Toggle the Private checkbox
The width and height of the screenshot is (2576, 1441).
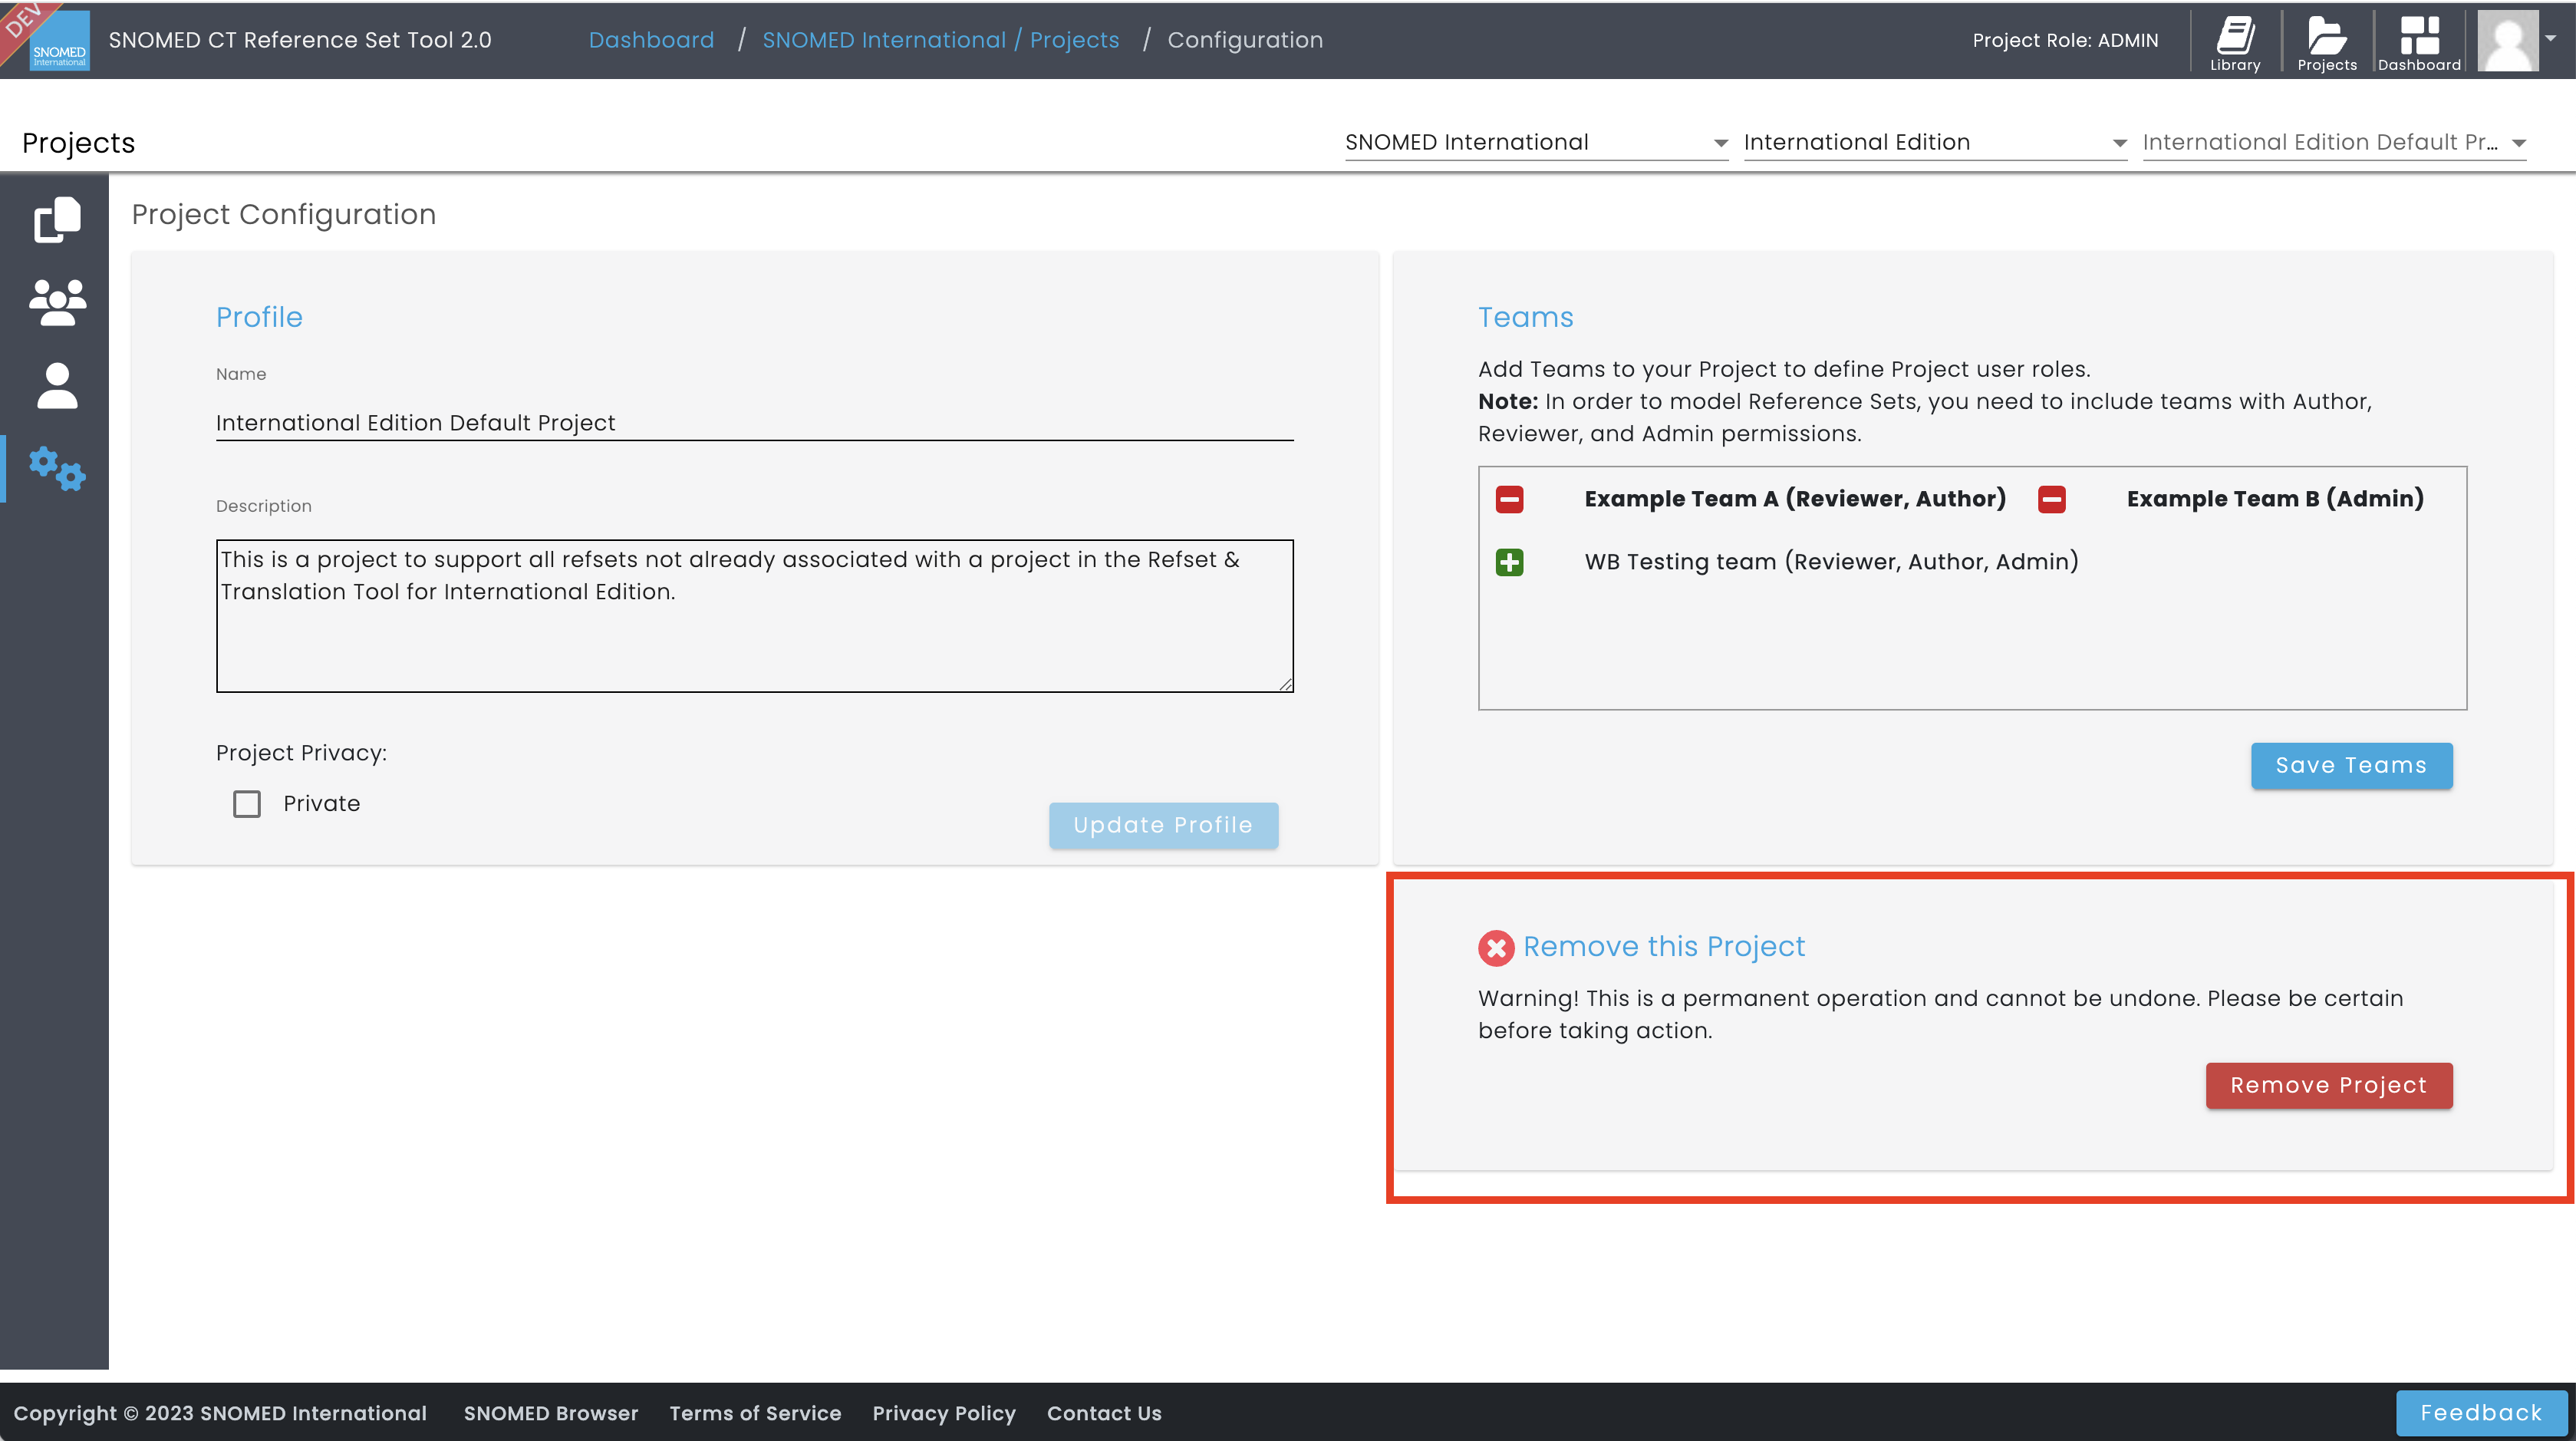pyautogui.click(x=246, y=804)
